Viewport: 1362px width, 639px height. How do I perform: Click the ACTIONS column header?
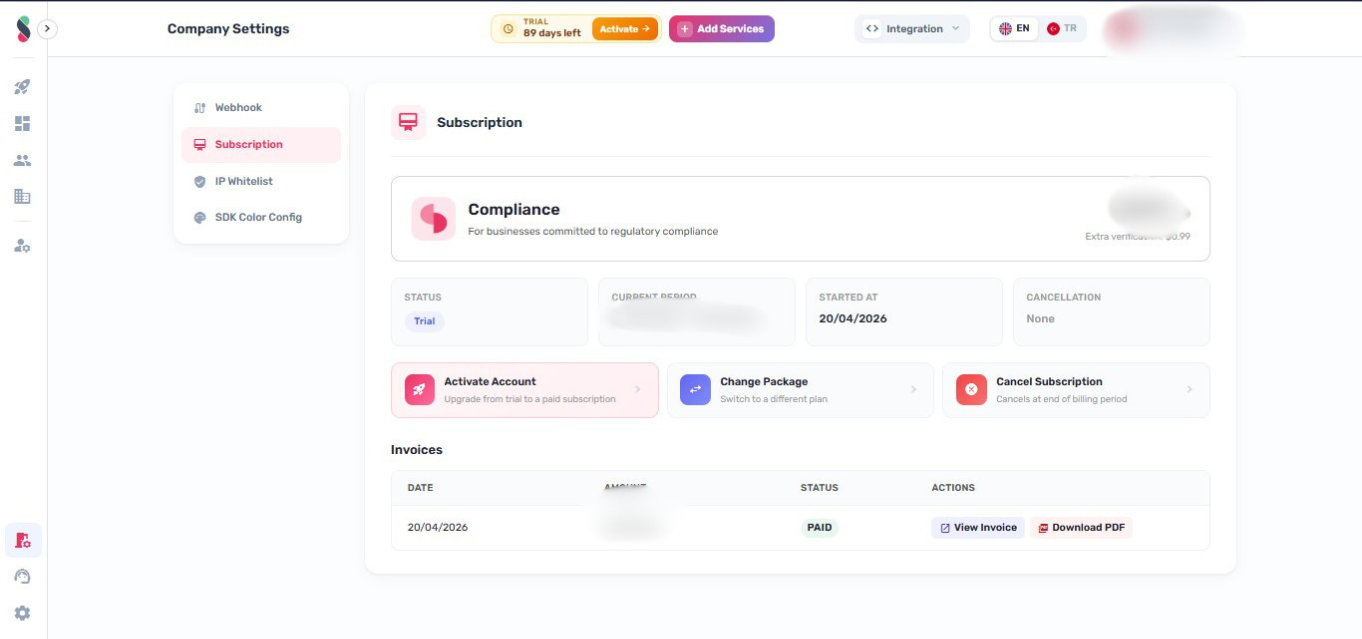tap(953, 488)
